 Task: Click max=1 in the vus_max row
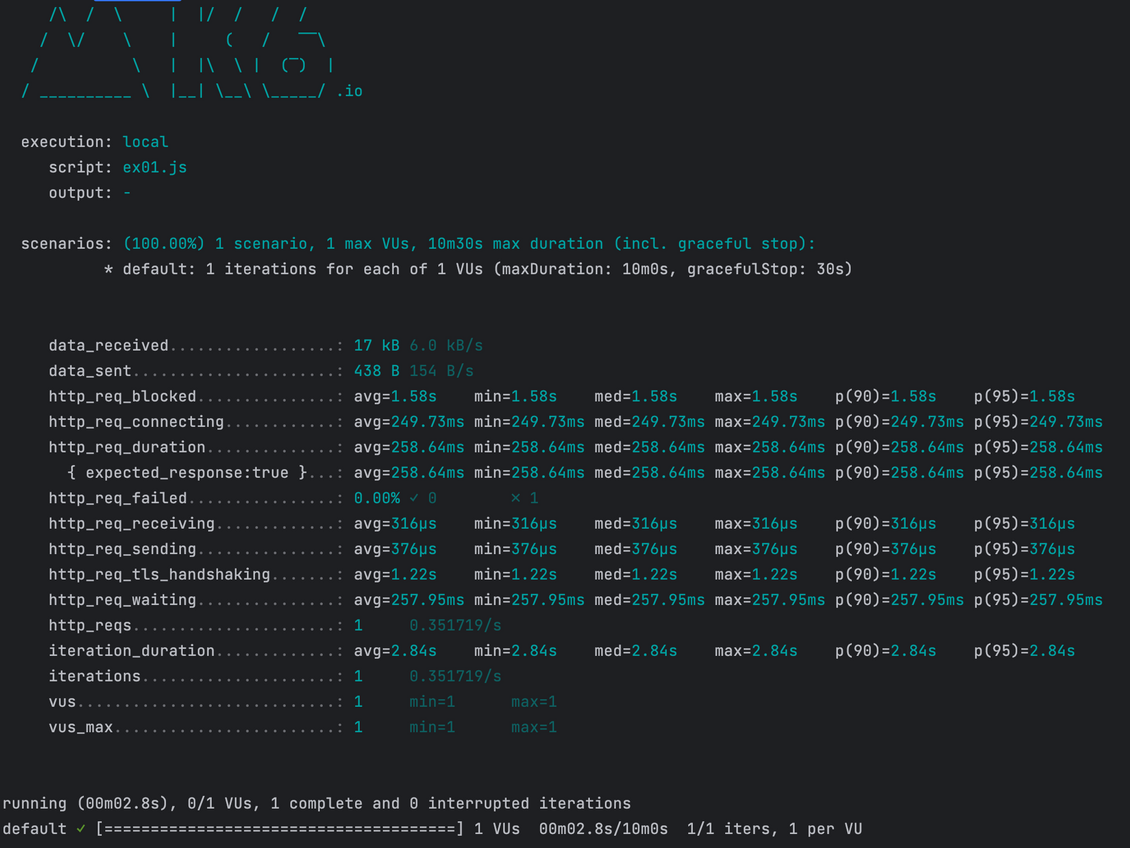[533, 728]
